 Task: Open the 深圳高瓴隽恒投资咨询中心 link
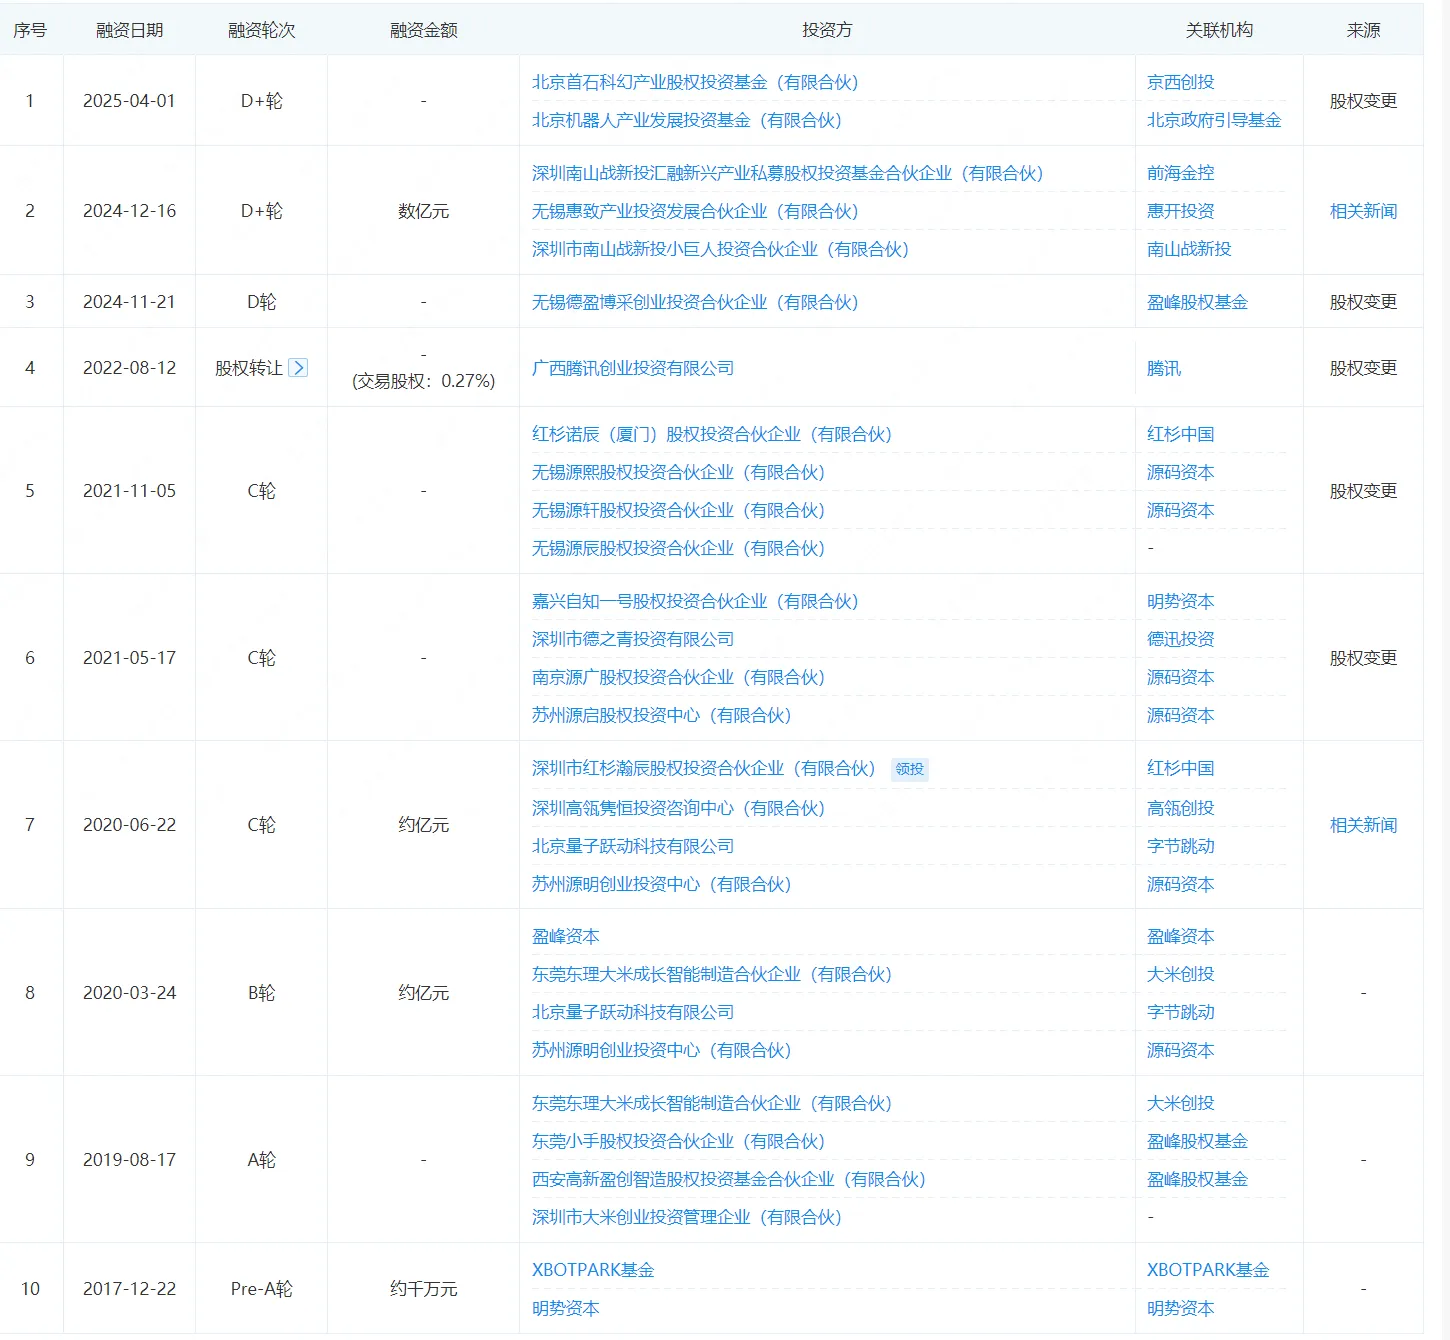(x=679, y=808)
